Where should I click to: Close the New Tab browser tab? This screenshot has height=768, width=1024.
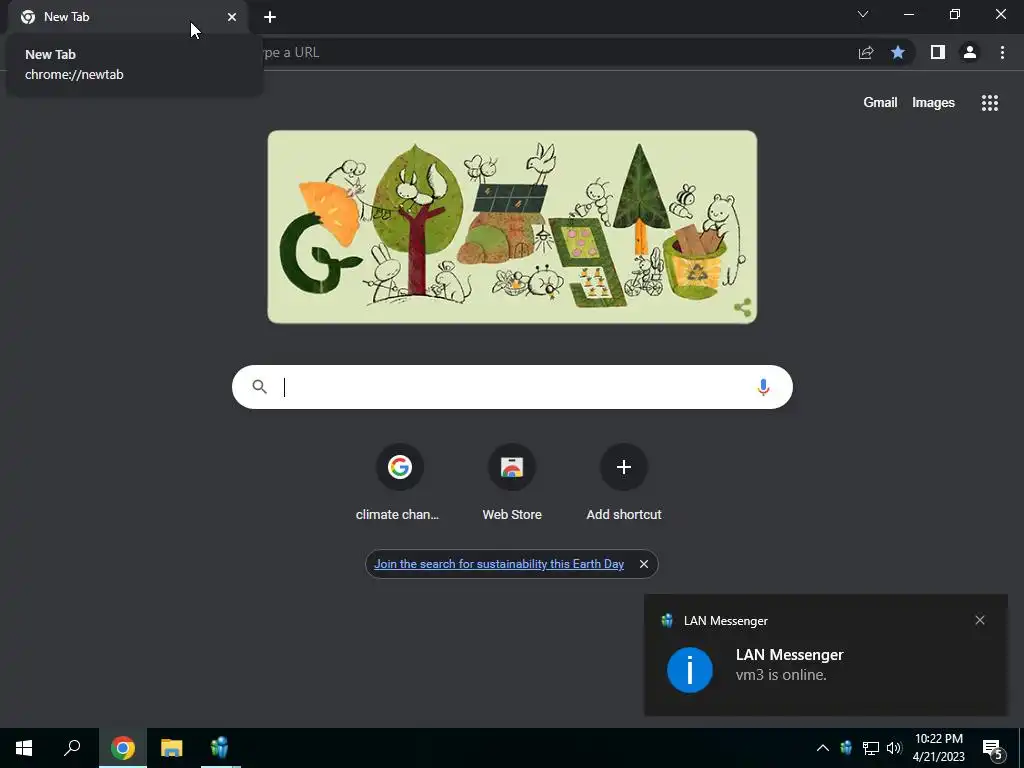[x=232, y=17]
